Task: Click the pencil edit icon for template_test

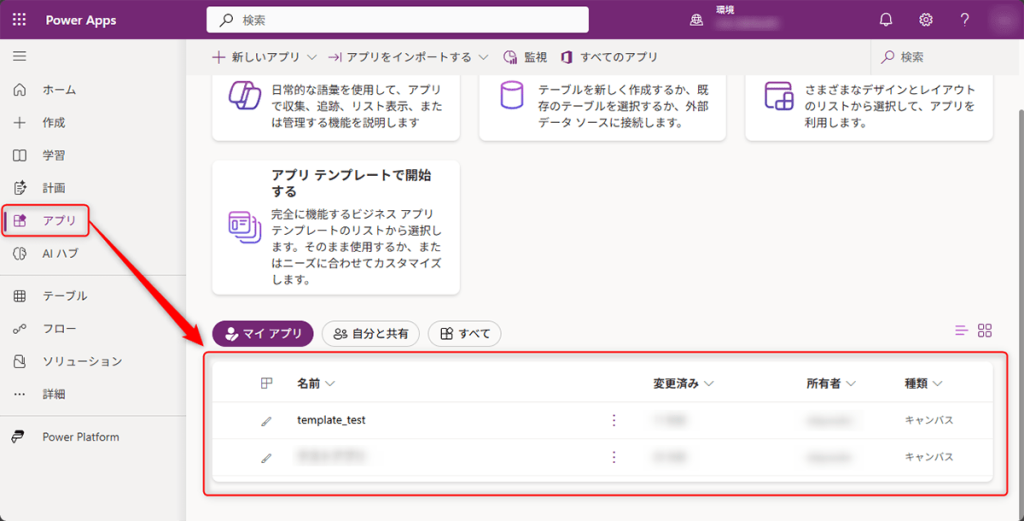Action: 266,421
